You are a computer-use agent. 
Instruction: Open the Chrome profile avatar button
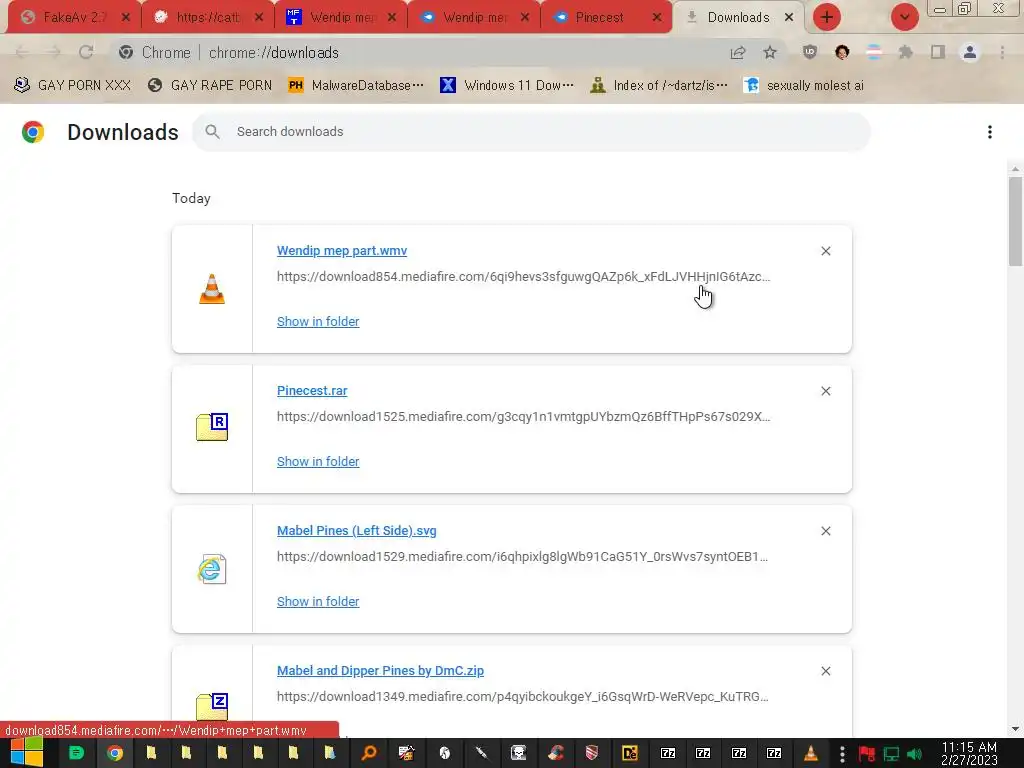coord(970,52)
